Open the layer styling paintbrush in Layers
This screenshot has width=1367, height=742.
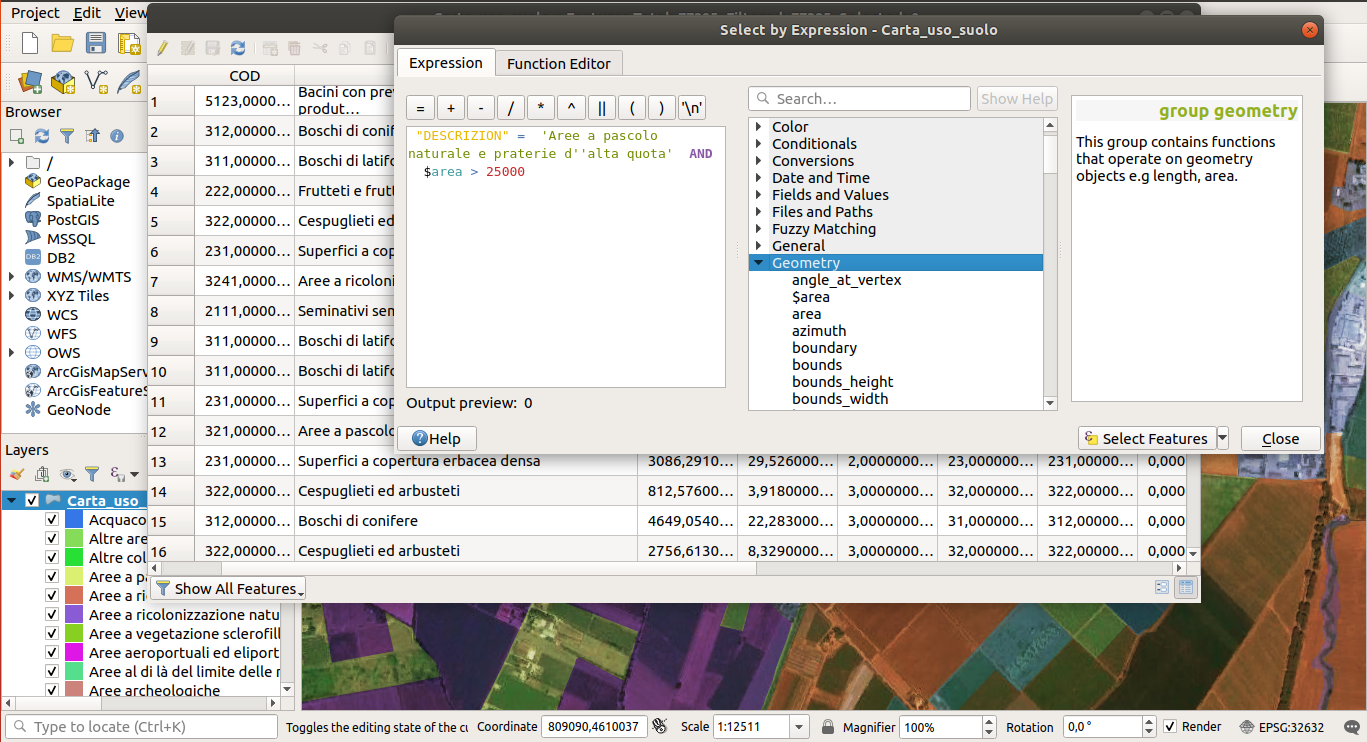16,474
